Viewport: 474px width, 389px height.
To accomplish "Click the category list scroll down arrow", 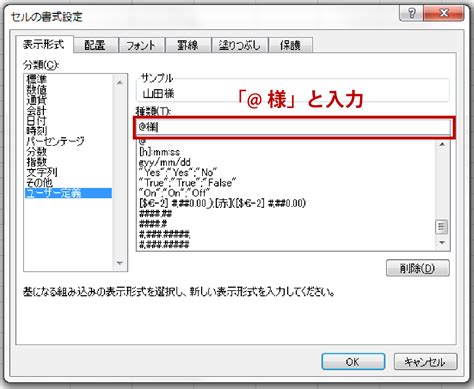I will coord(120,263).
